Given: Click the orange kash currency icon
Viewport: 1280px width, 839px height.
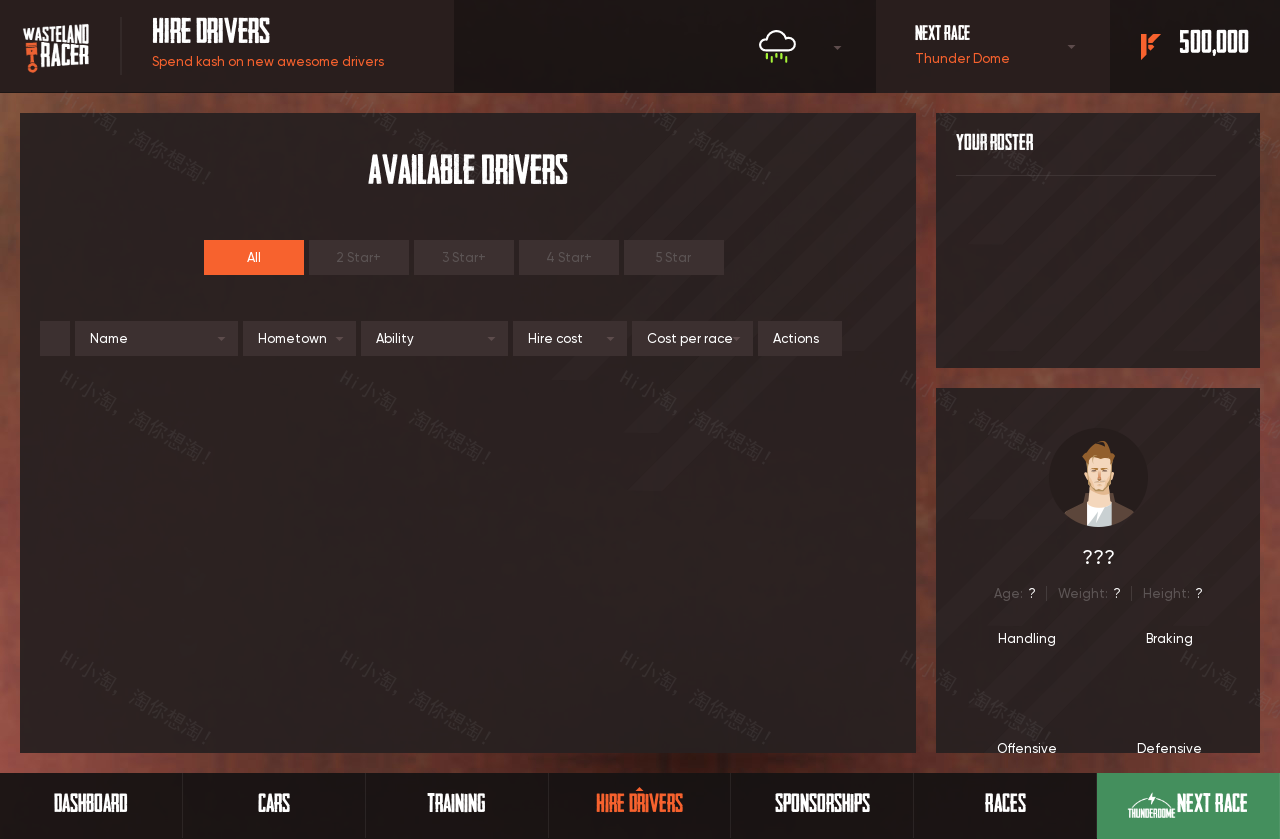Looking at the screenshot, I should [x=1150, y=46].
